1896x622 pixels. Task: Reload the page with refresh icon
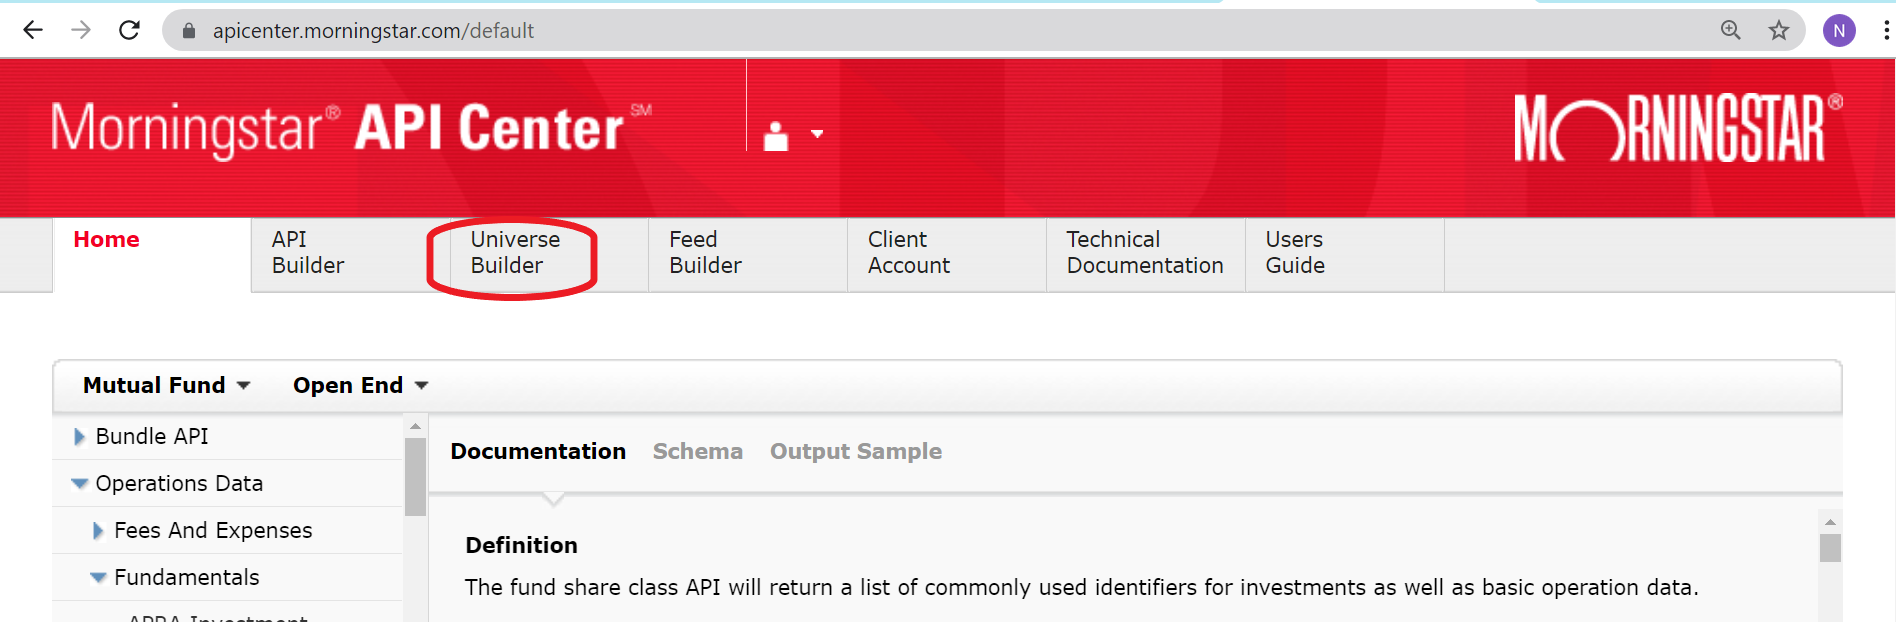[129, 30]
